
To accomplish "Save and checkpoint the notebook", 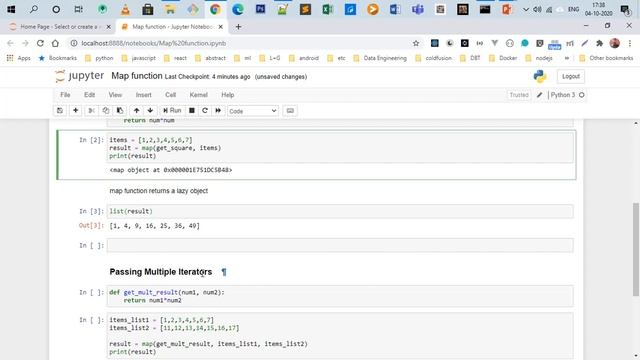I will (60, 111).
